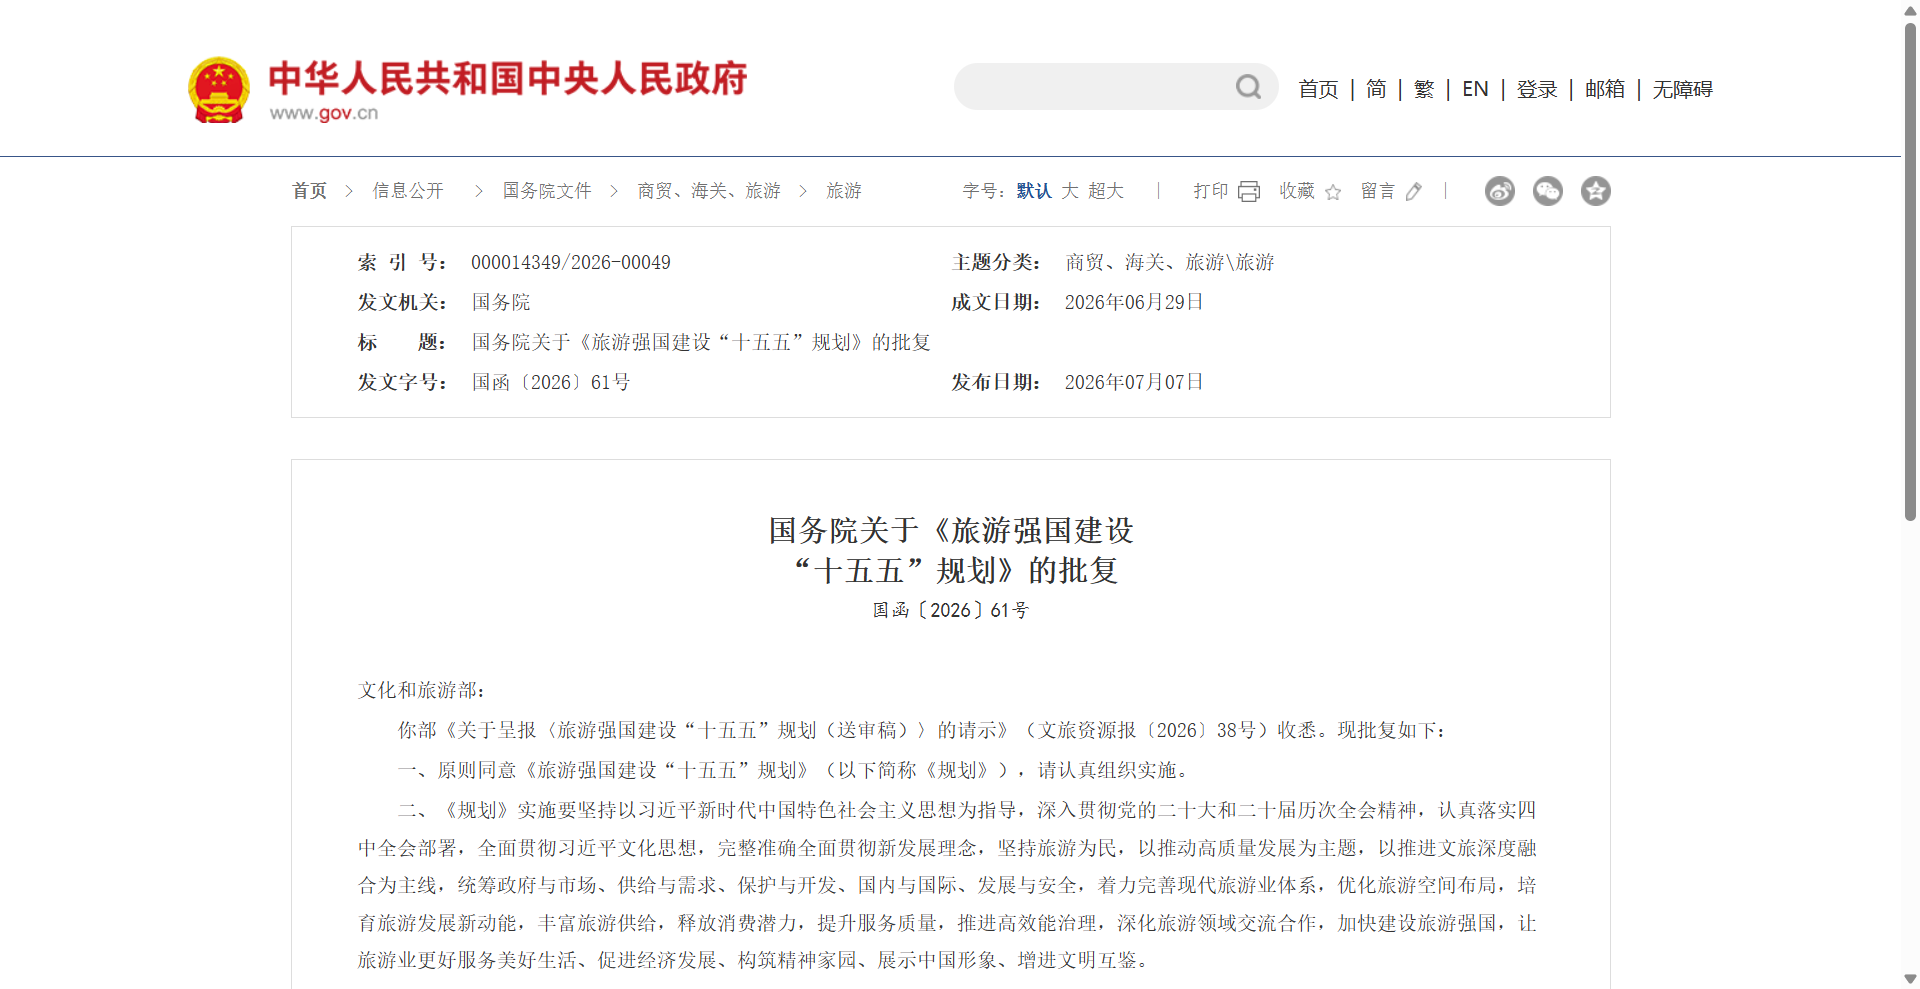Click the national emblem logo

[x=219, y=90]
